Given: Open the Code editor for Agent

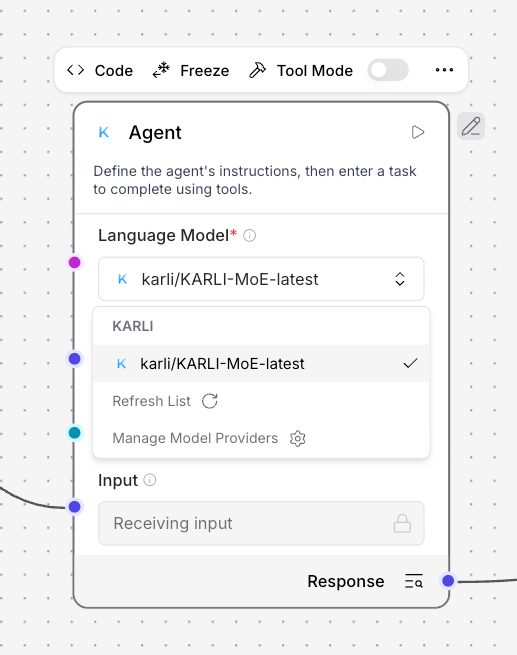Looking at the screenshot, I should pos(100,71).
